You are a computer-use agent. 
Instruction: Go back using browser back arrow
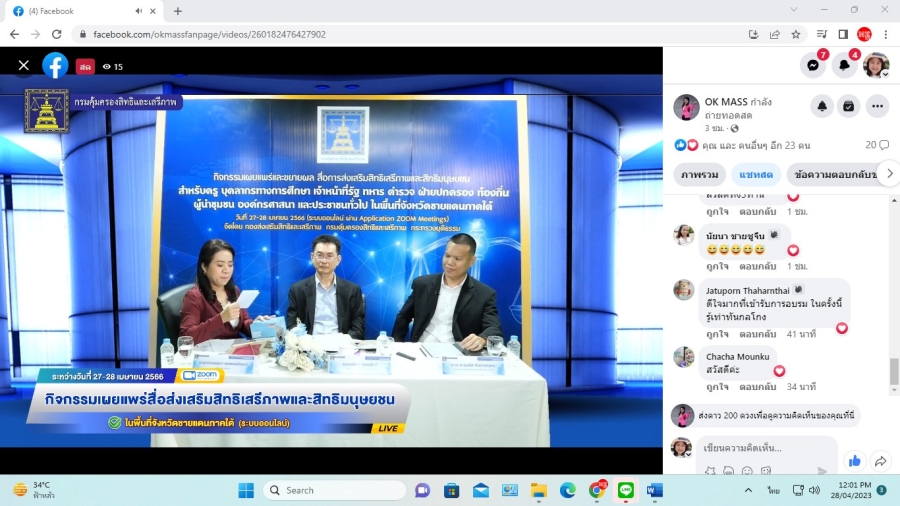point(14,34)
